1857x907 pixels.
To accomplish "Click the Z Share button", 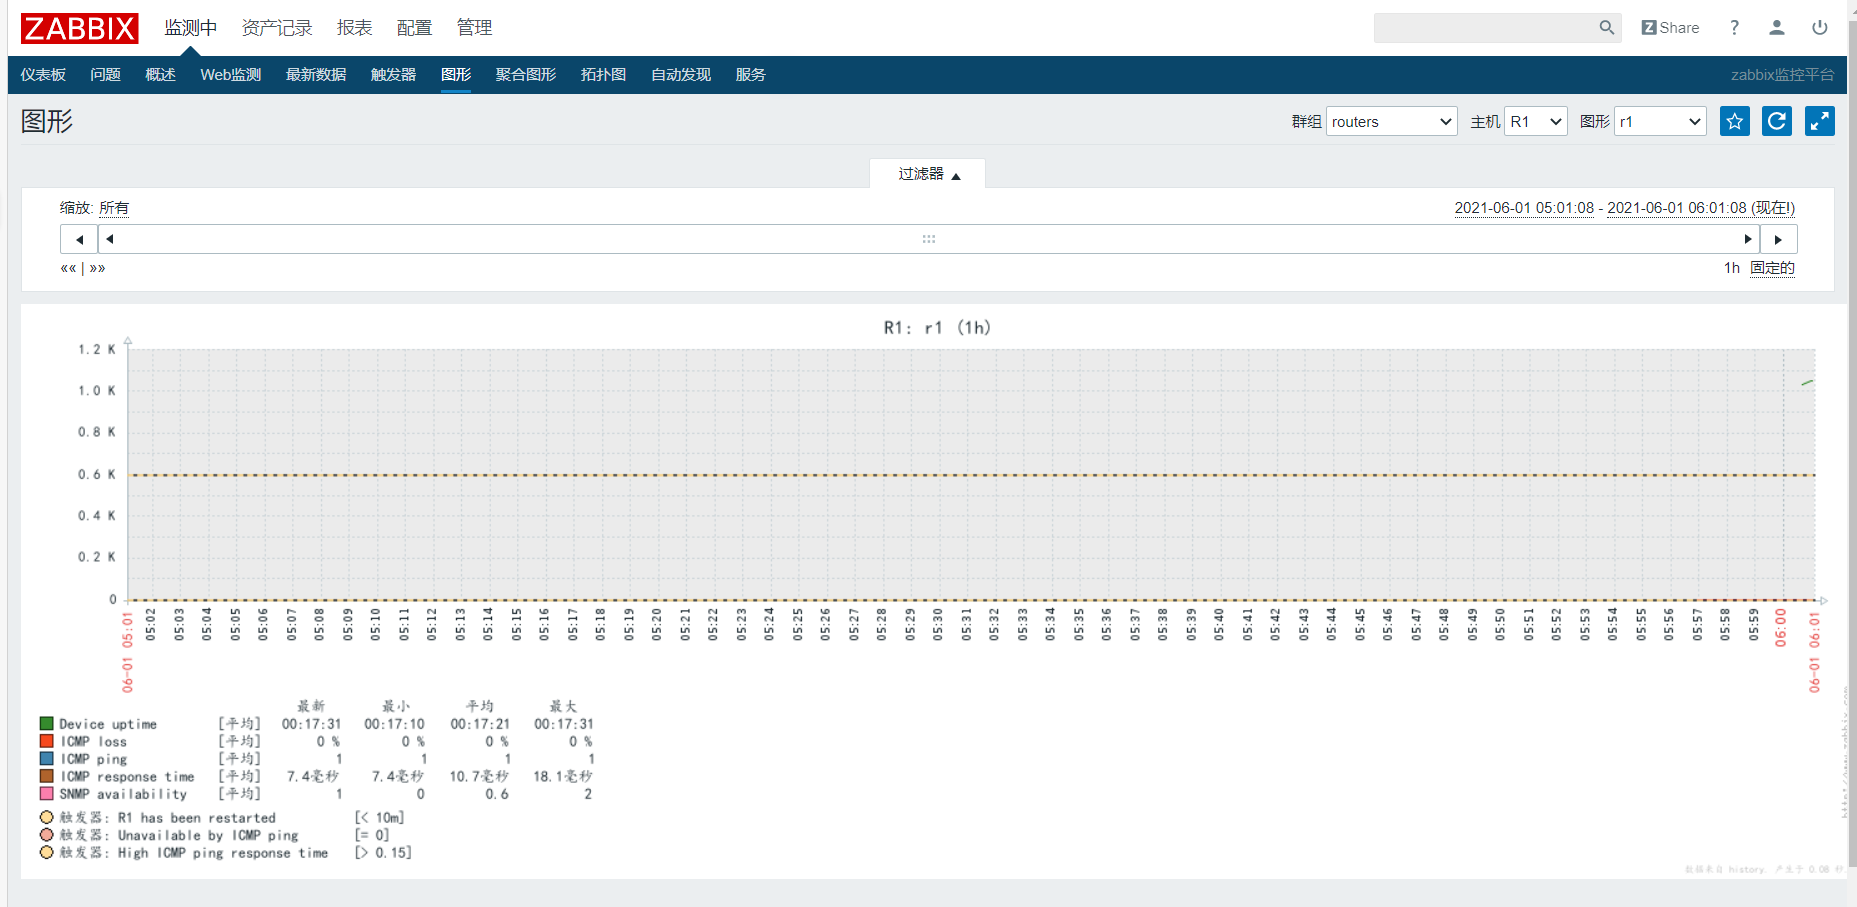I will (1669, 27).
